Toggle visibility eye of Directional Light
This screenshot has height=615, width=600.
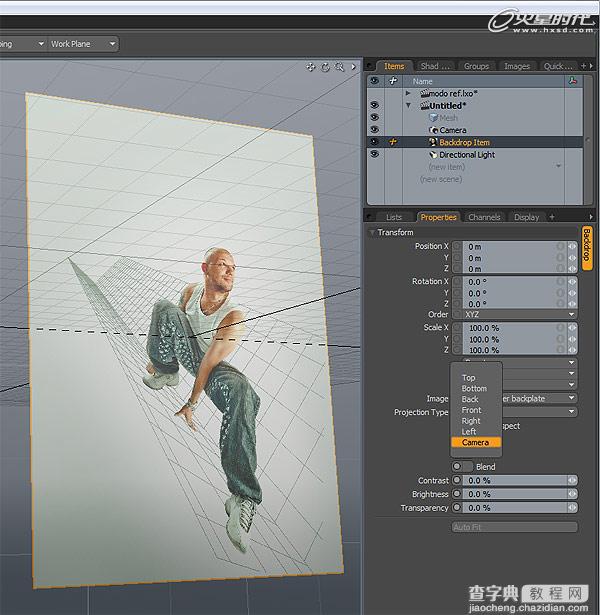point(375,154)
